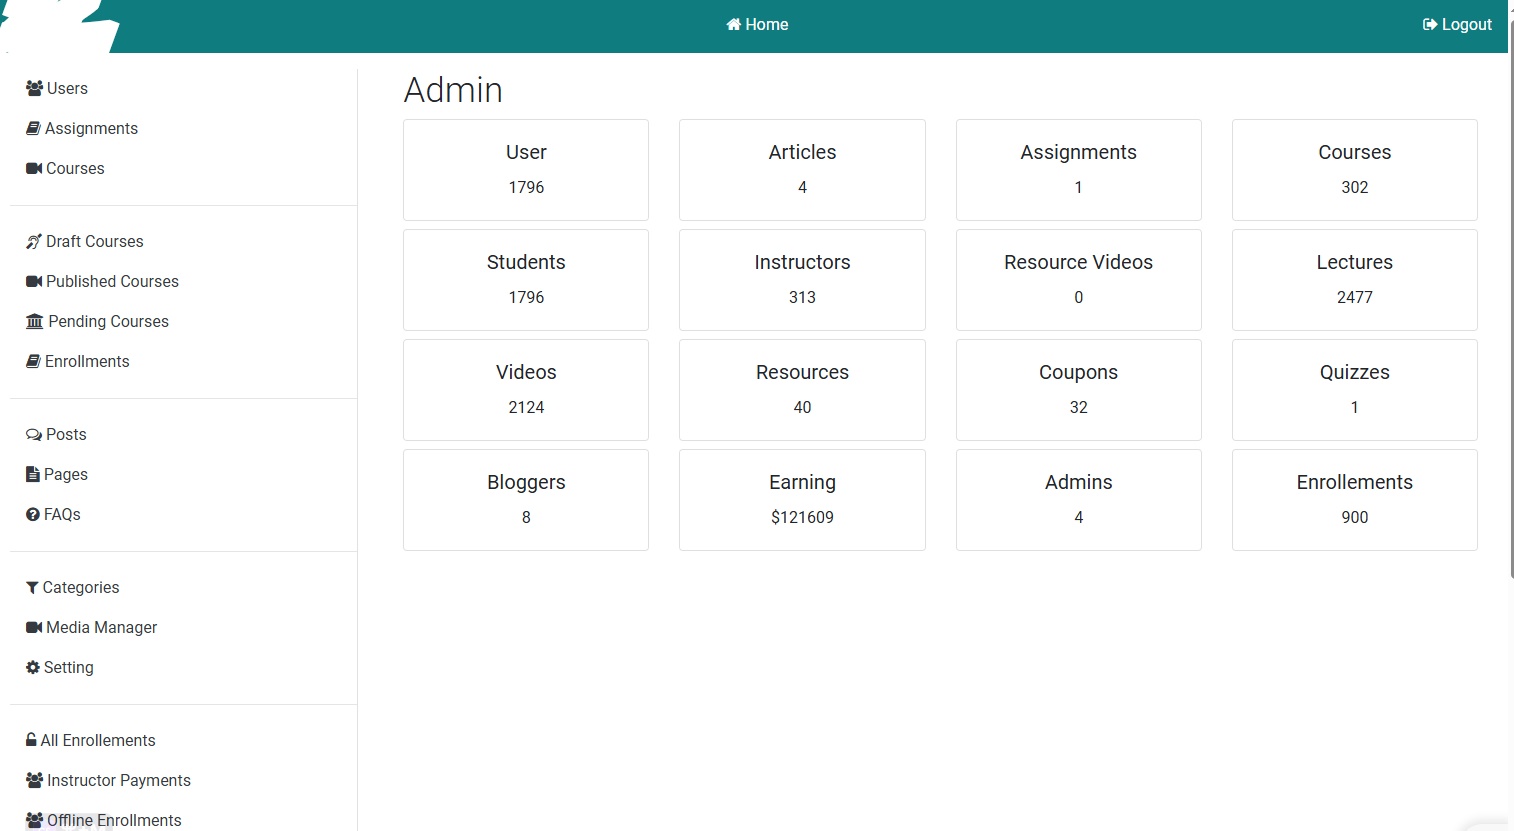1514x831 pixels.
Task: Open Draft Courses in the sidebar
Action: coord(85,241)
